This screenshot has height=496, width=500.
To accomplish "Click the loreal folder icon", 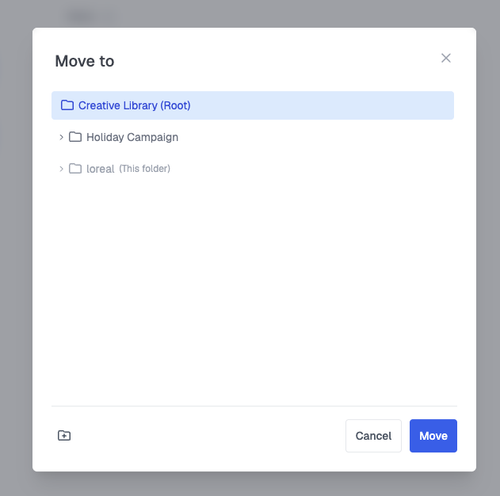I will 75,169.
